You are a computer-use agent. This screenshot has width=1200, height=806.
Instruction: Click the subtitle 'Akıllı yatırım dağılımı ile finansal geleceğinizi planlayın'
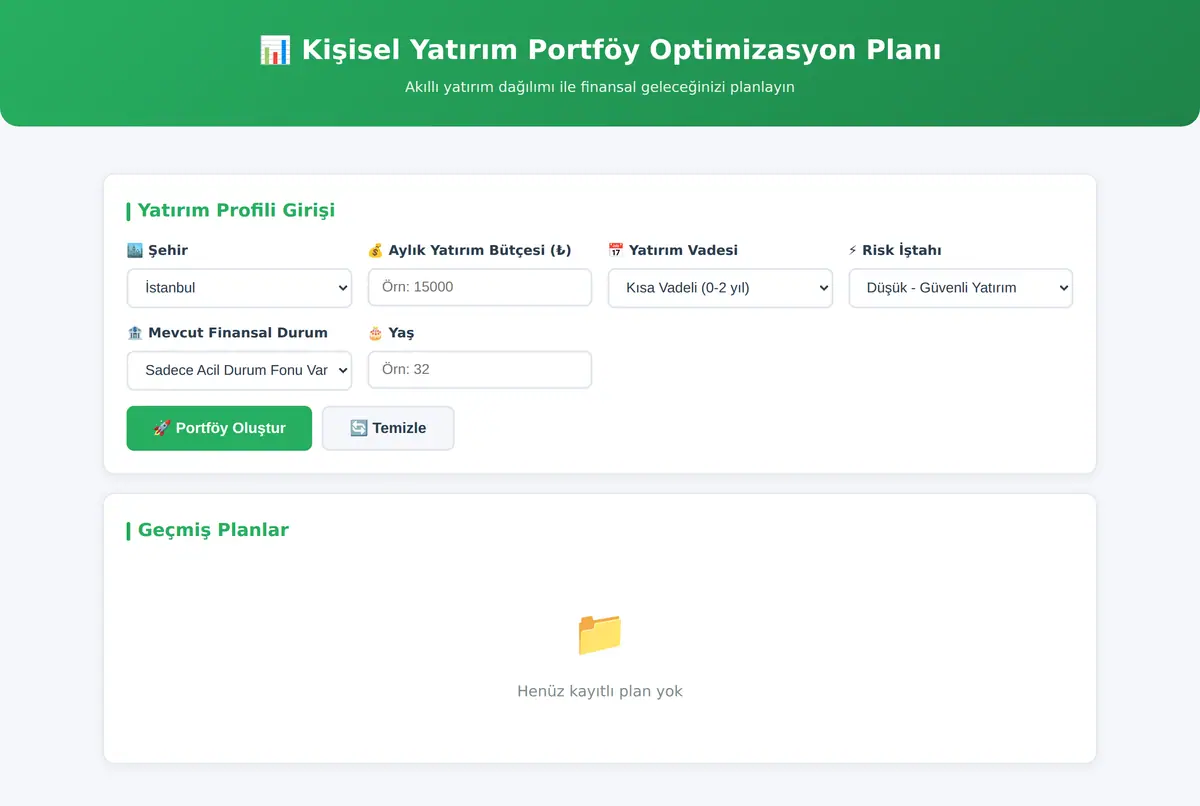600,87
